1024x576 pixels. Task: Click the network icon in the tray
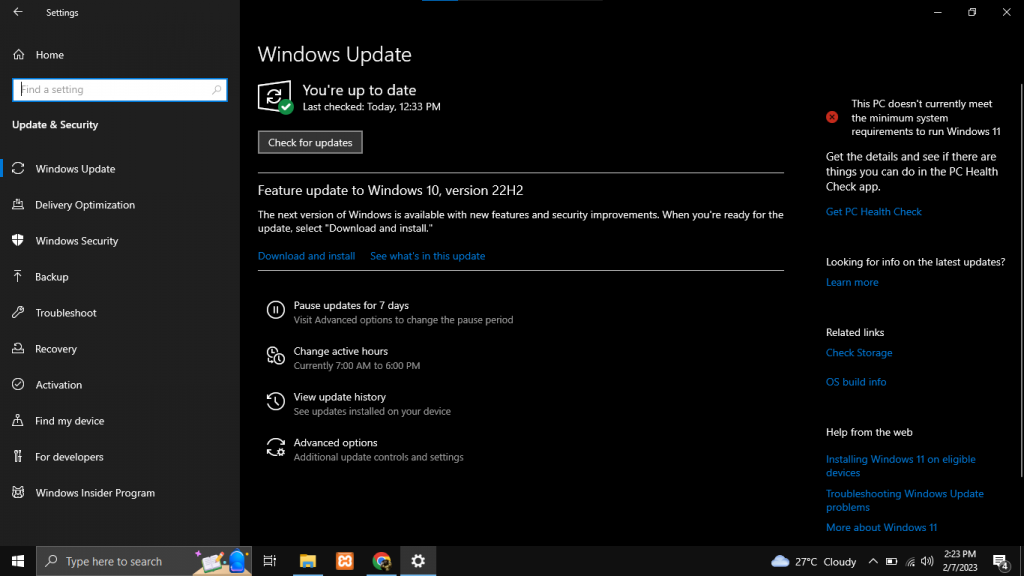910,561
